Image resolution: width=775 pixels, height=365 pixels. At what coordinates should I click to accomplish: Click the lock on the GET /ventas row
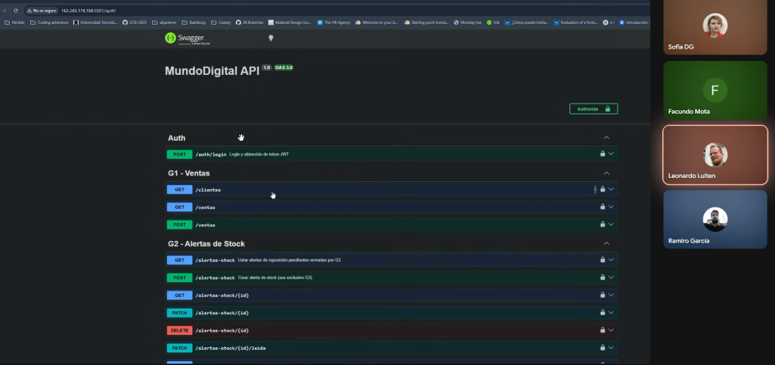[603, 207]
